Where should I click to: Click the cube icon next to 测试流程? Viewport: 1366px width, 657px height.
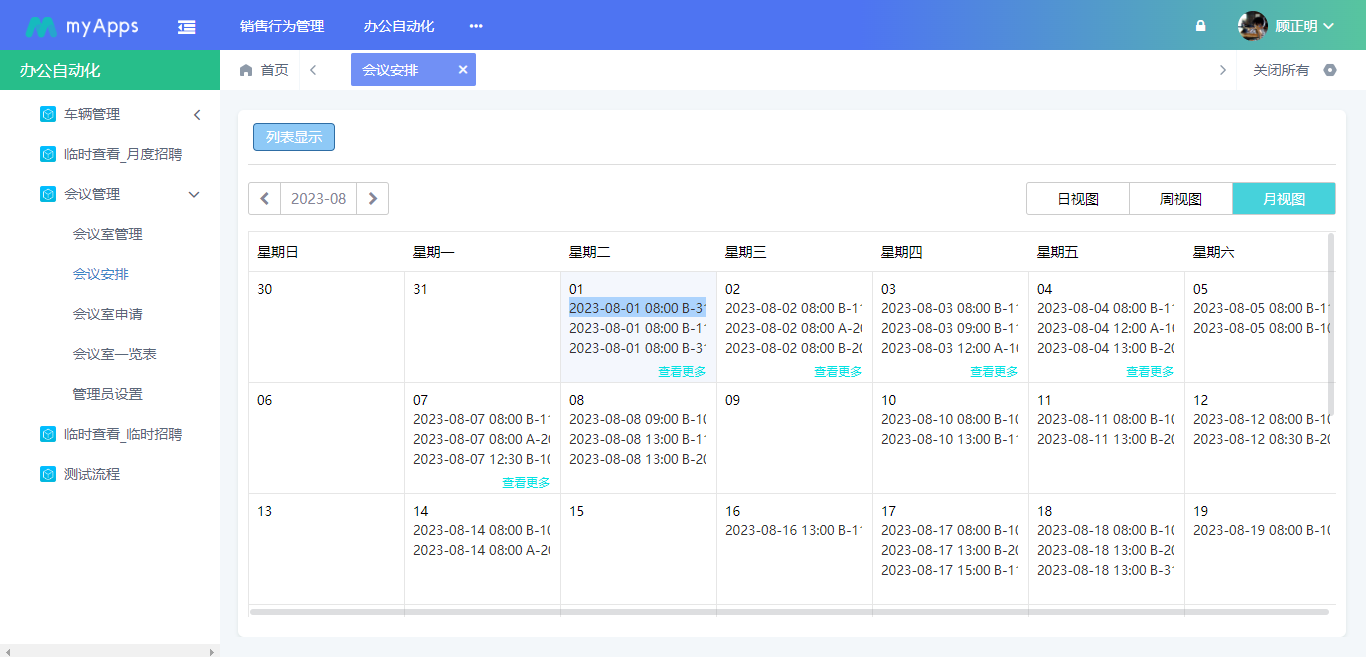tap(48, 474)
